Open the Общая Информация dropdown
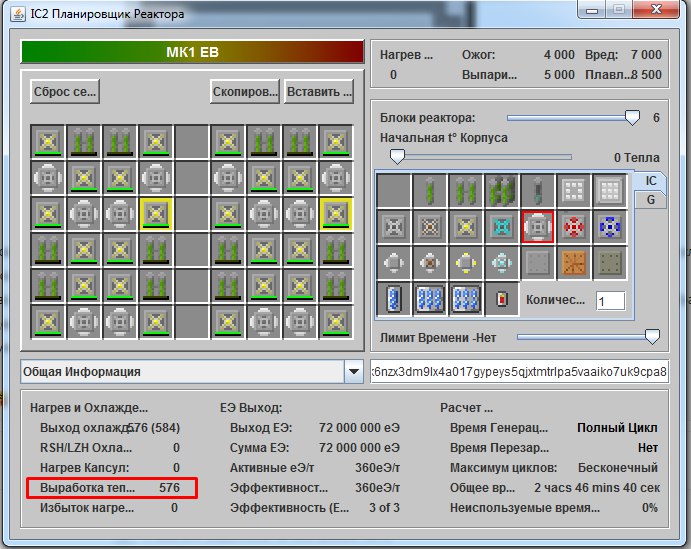 [x=353, y=371]
